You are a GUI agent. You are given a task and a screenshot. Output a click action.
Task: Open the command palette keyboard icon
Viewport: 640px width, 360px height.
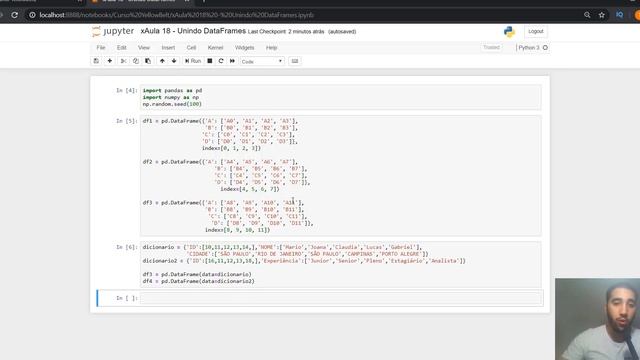[x=295, y=61]
